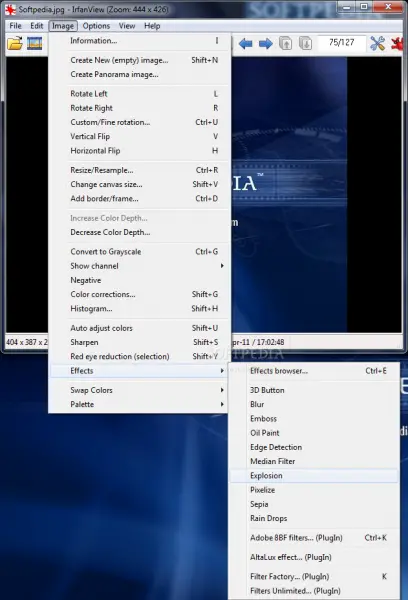Open the File menu

pos(15,26)
